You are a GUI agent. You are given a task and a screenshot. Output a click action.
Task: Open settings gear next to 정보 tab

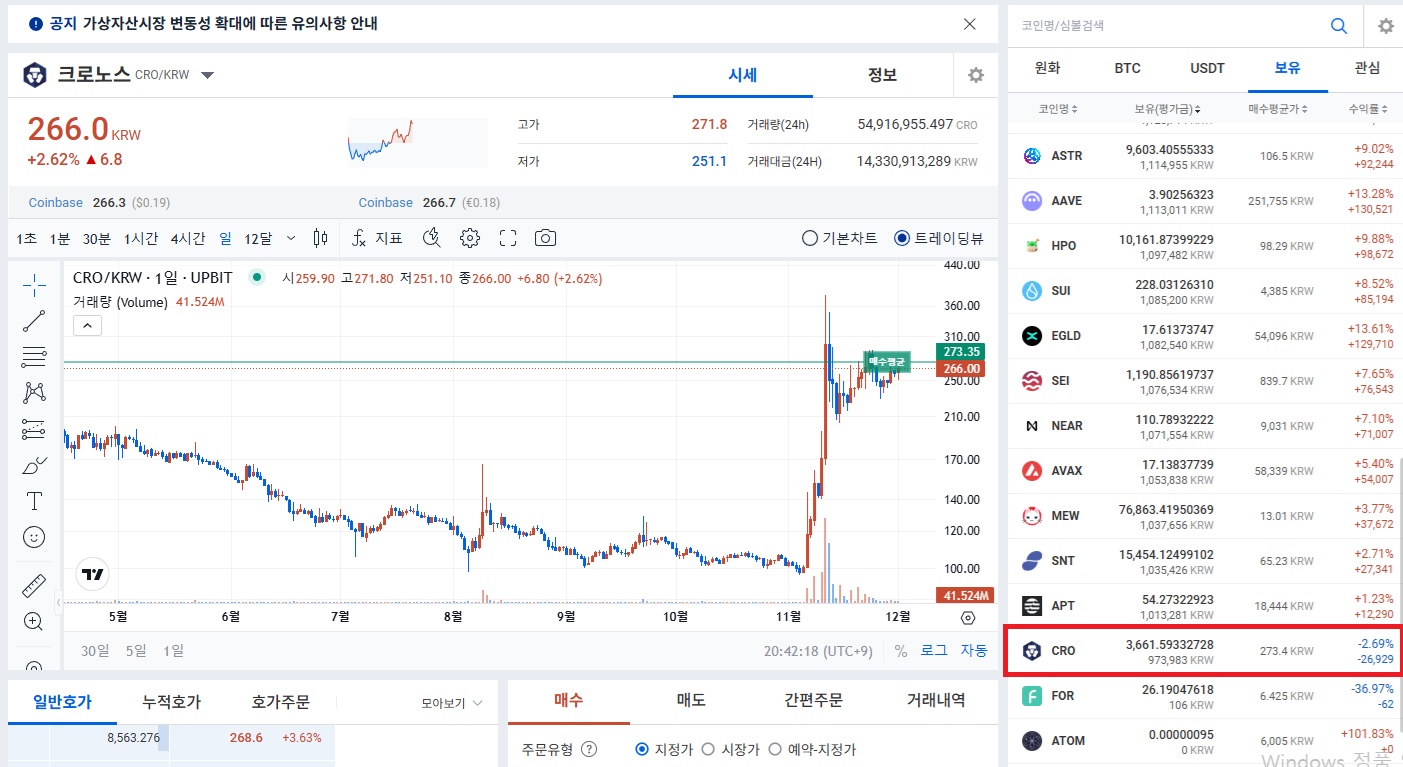(x=976, y=75)
